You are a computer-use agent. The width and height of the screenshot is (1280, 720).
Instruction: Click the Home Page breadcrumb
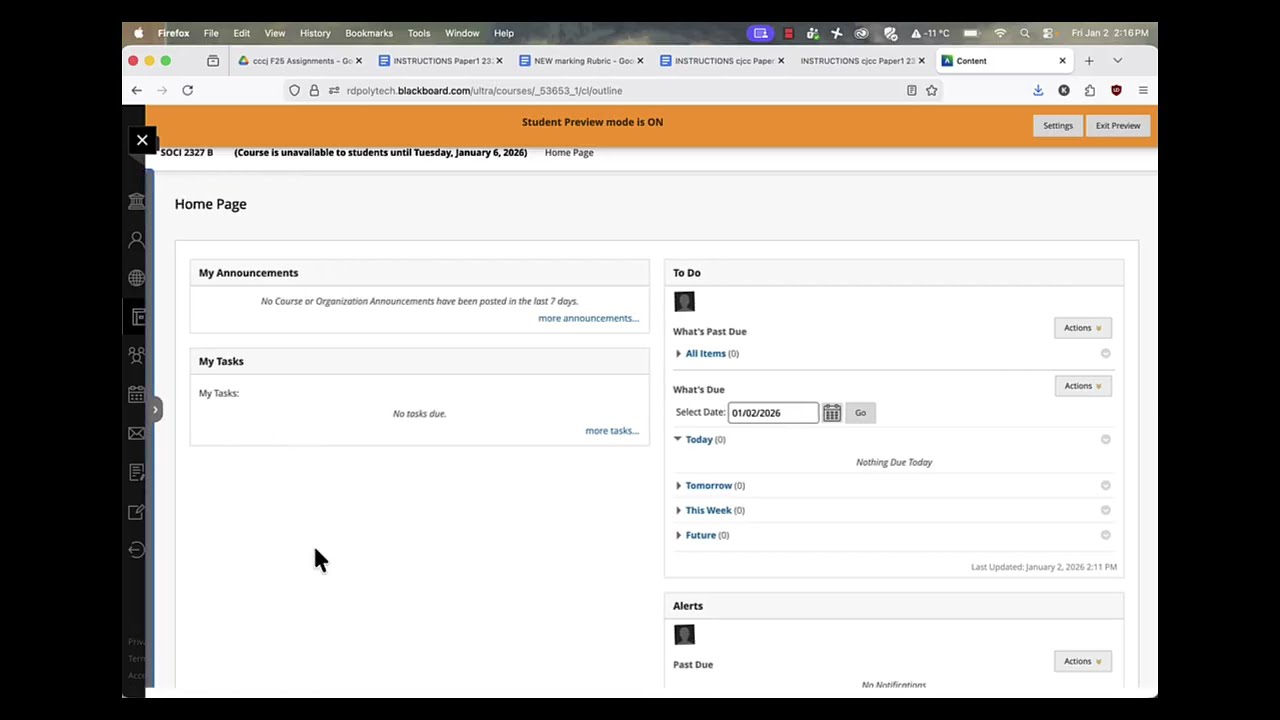coord(569,153)
